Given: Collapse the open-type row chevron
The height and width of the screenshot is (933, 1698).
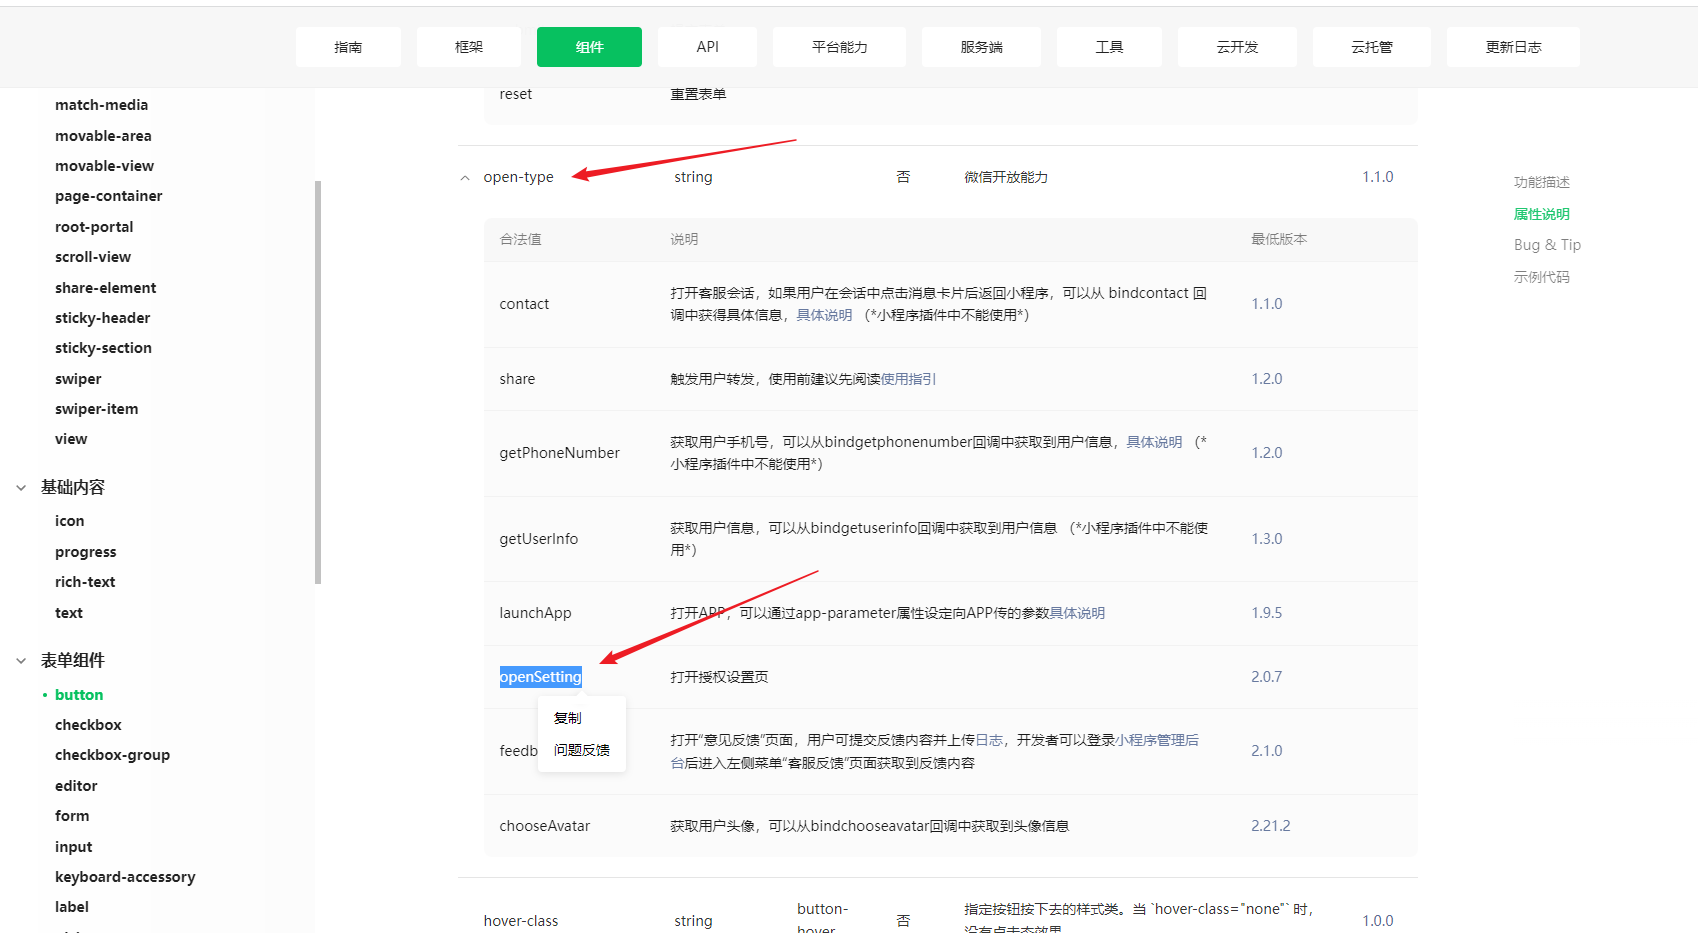Looking at the screenshot, I should tap(464, 178).
